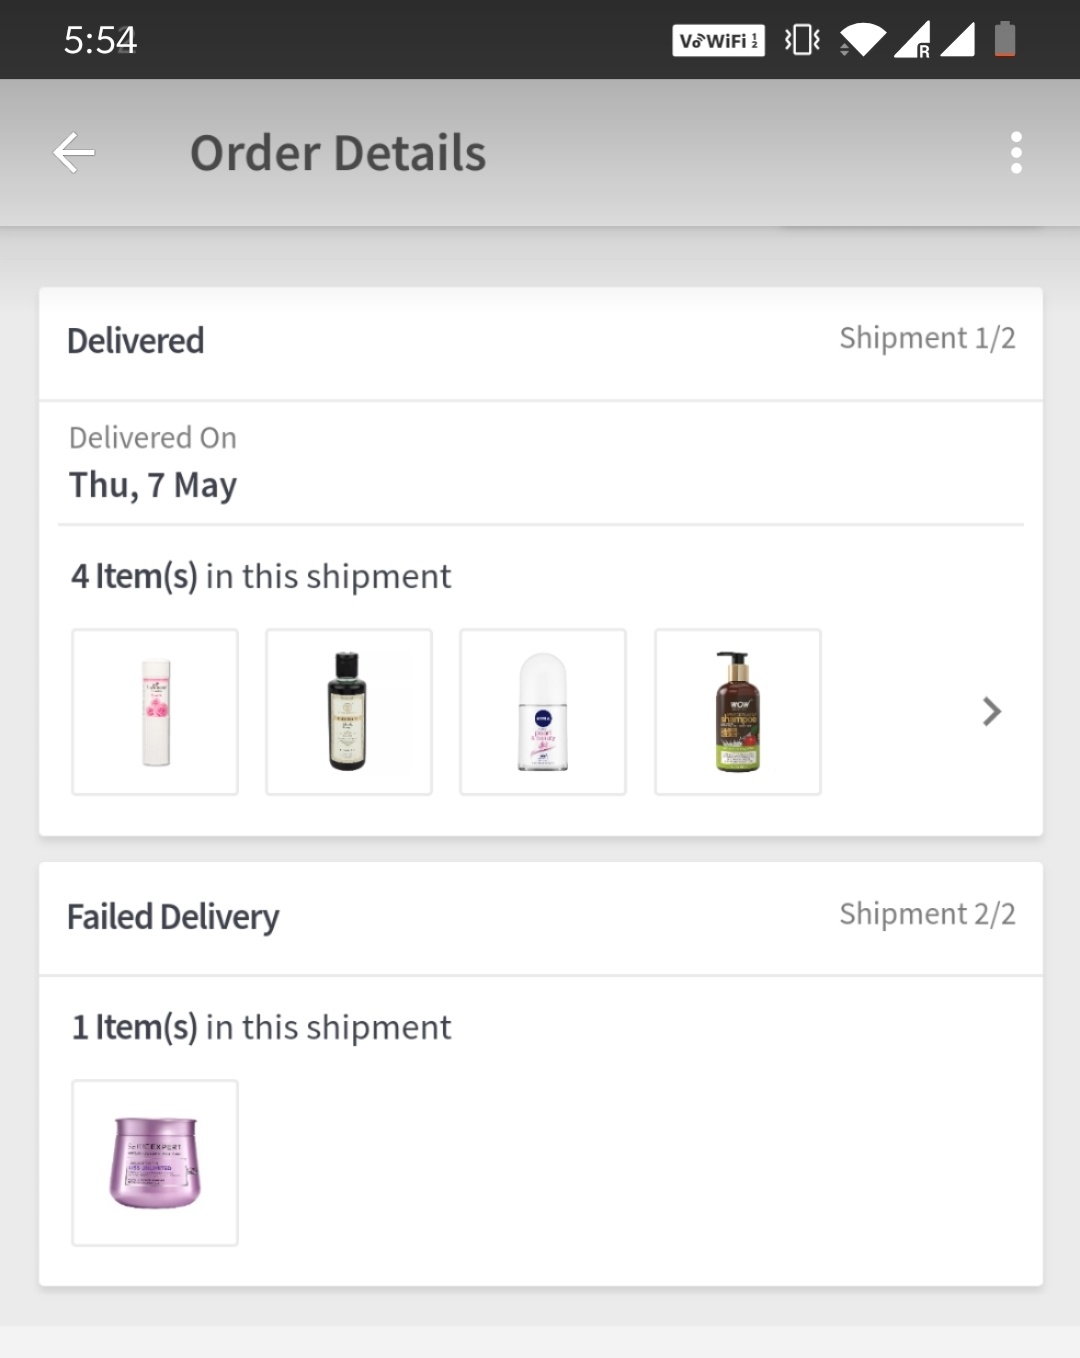Screen dimensions: 1080x1358
Task: Tap the Shipment 2/2 label
Action: tap(927, 914)
